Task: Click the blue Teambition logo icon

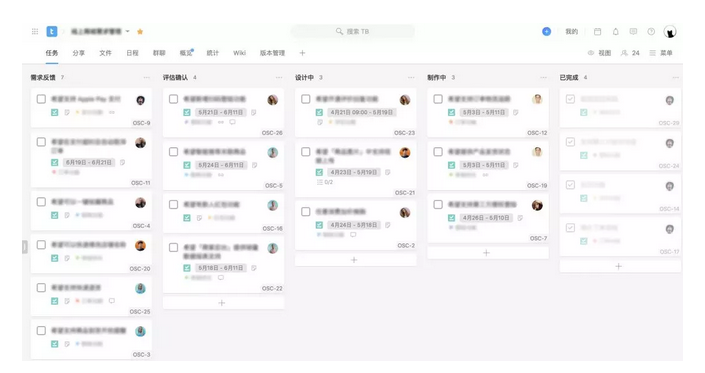Action: [52, 31]
